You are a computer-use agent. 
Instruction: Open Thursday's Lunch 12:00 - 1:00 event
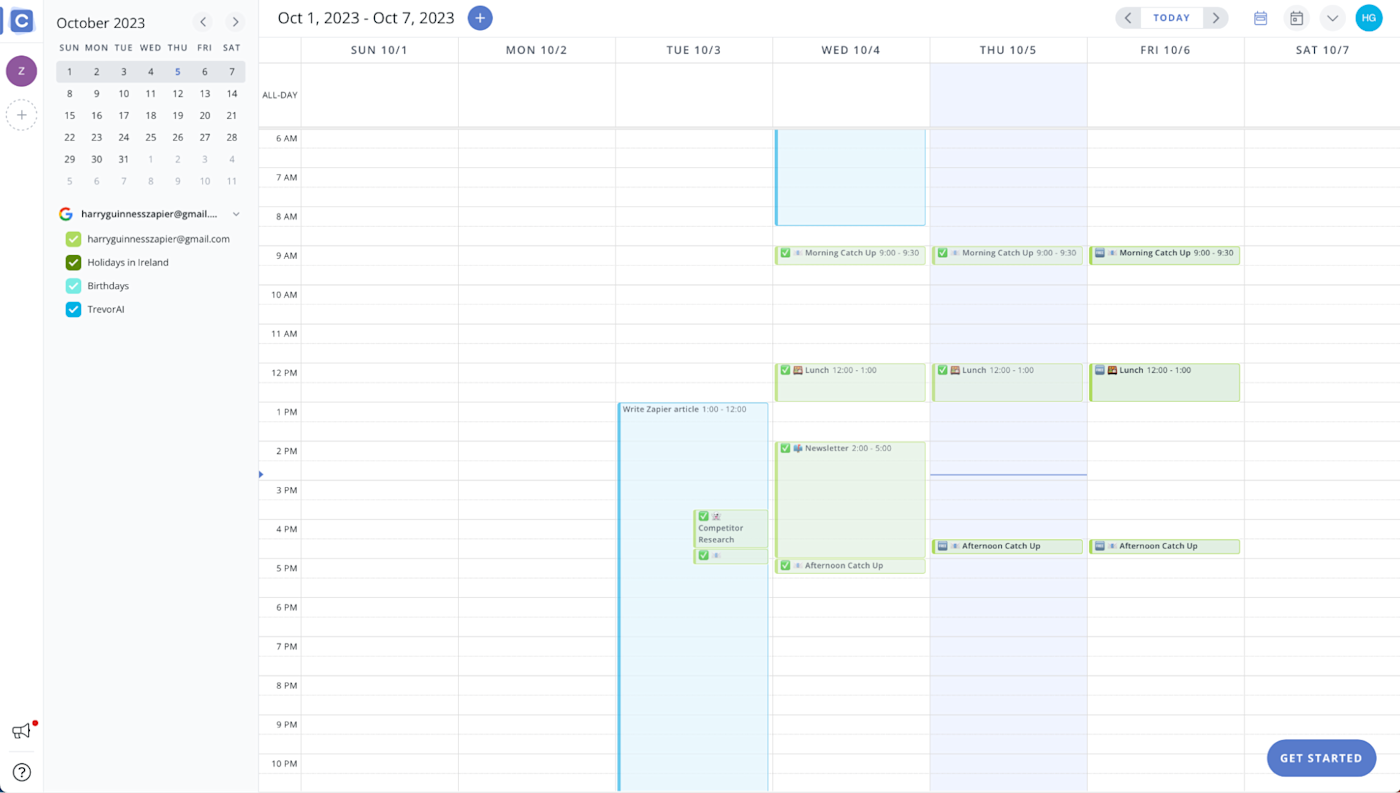click(x=1008, y=382)
